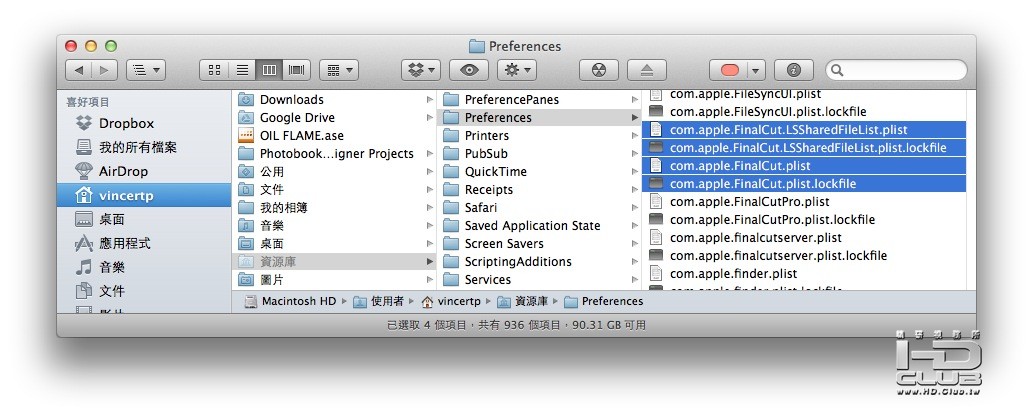Screen dimensions: 1033x416
Task: Click vincertp in the path bar
Action: 451,301
